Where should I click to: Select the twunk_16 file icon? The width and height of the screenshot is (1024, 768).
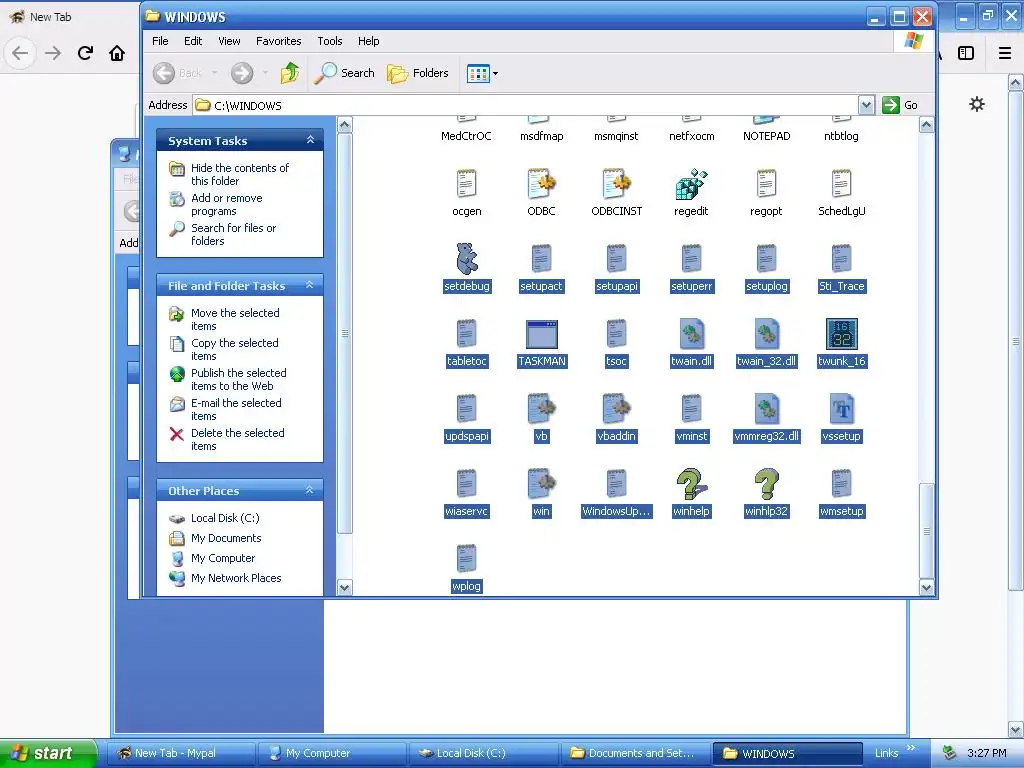click(x=841, y=334)
